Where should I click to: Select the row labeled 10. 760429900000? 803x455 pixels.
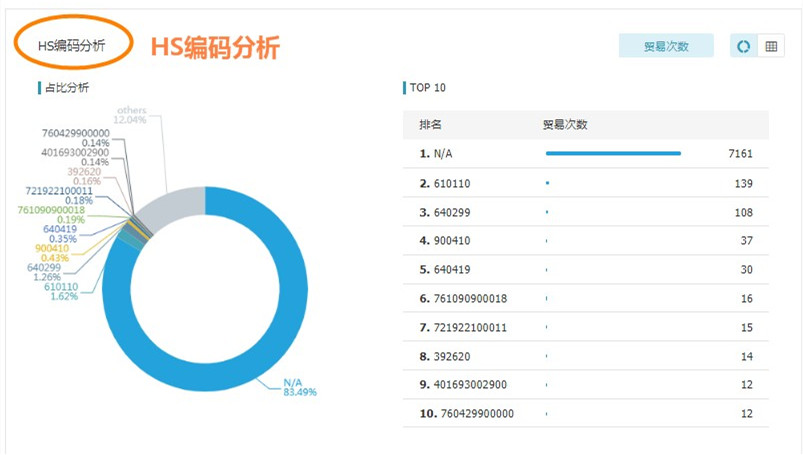[x=586, y=413]
